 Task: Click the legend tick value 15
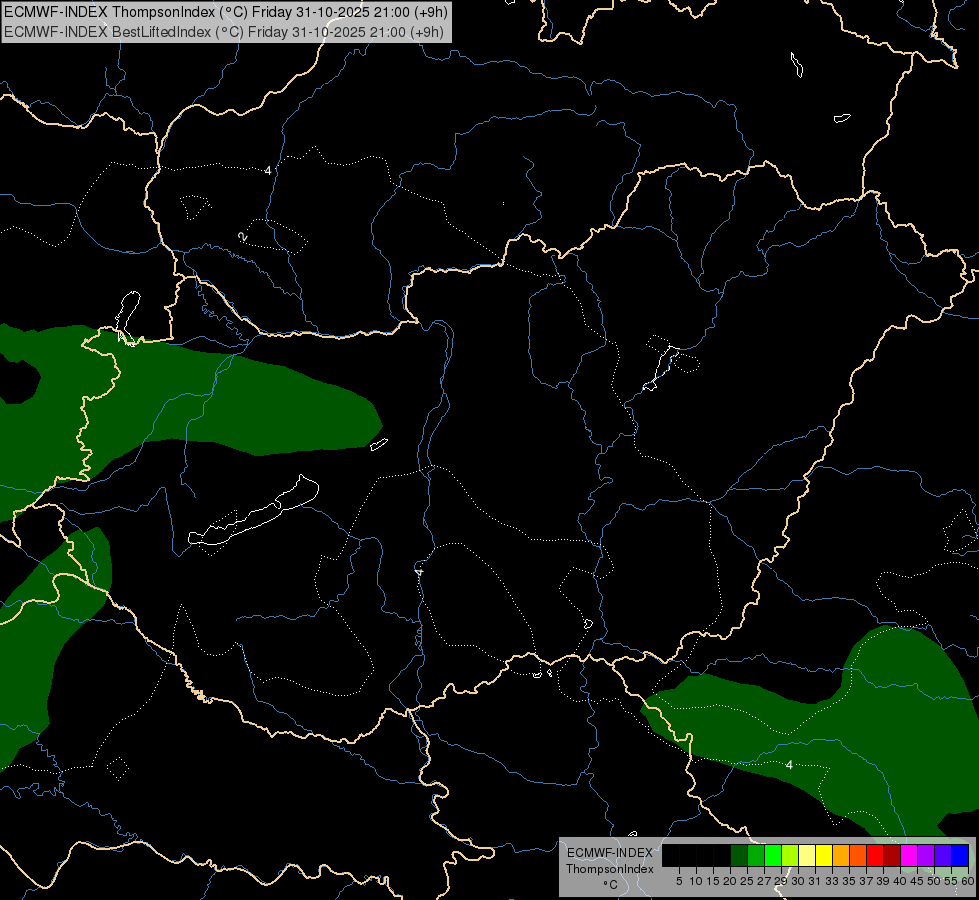click(714, 881)
